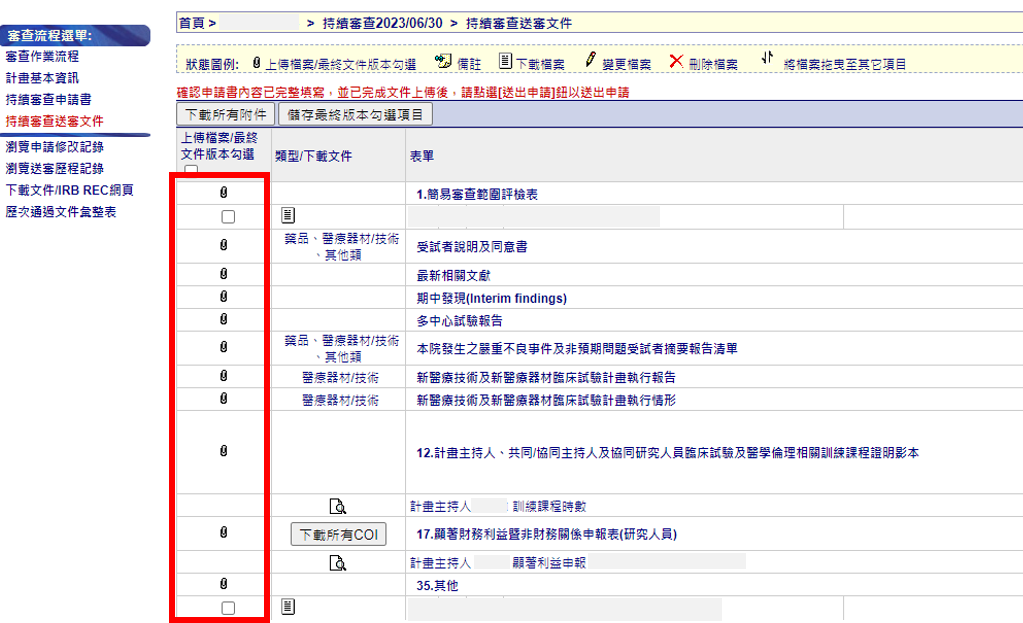View 計畫主持人 訓練課程時數 via magnifier icon

[337, 506]
